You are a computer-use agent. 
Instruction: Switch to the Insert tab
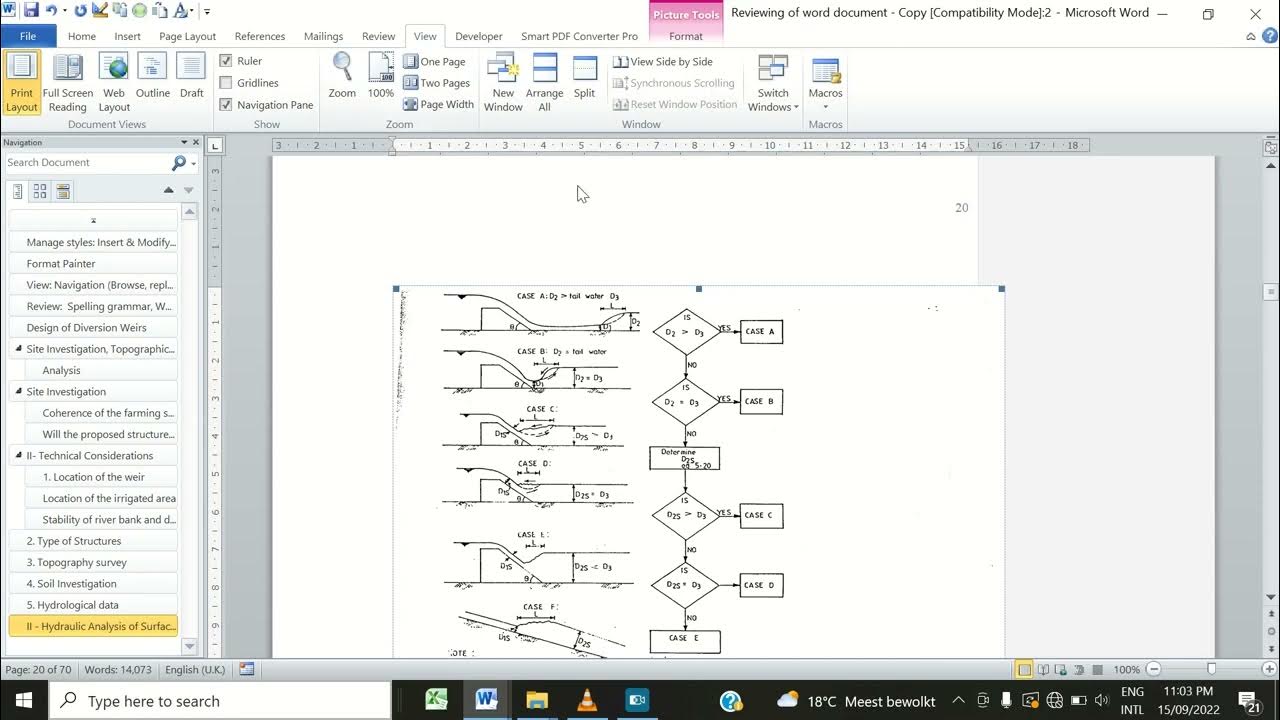127,36
